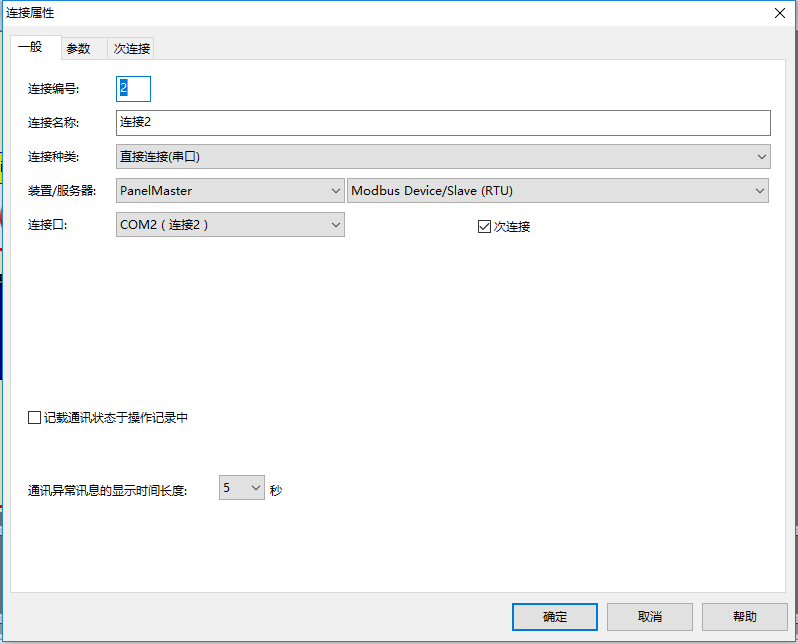Click the 通讯异常讯息的显示时间长度 label
The height and width of the screenshot is (644, 798).
click(x=107, y=491)
